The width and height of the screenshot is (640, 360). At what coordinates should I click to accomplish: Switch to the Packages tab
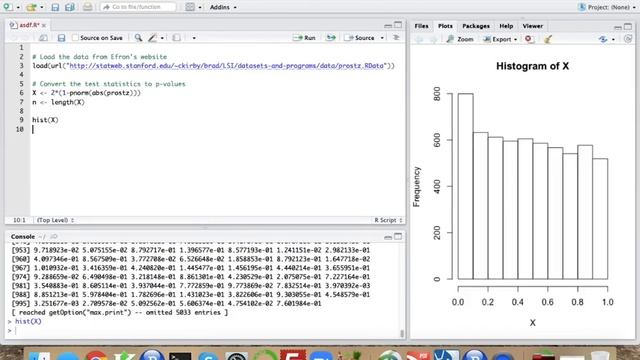(476, 26)
